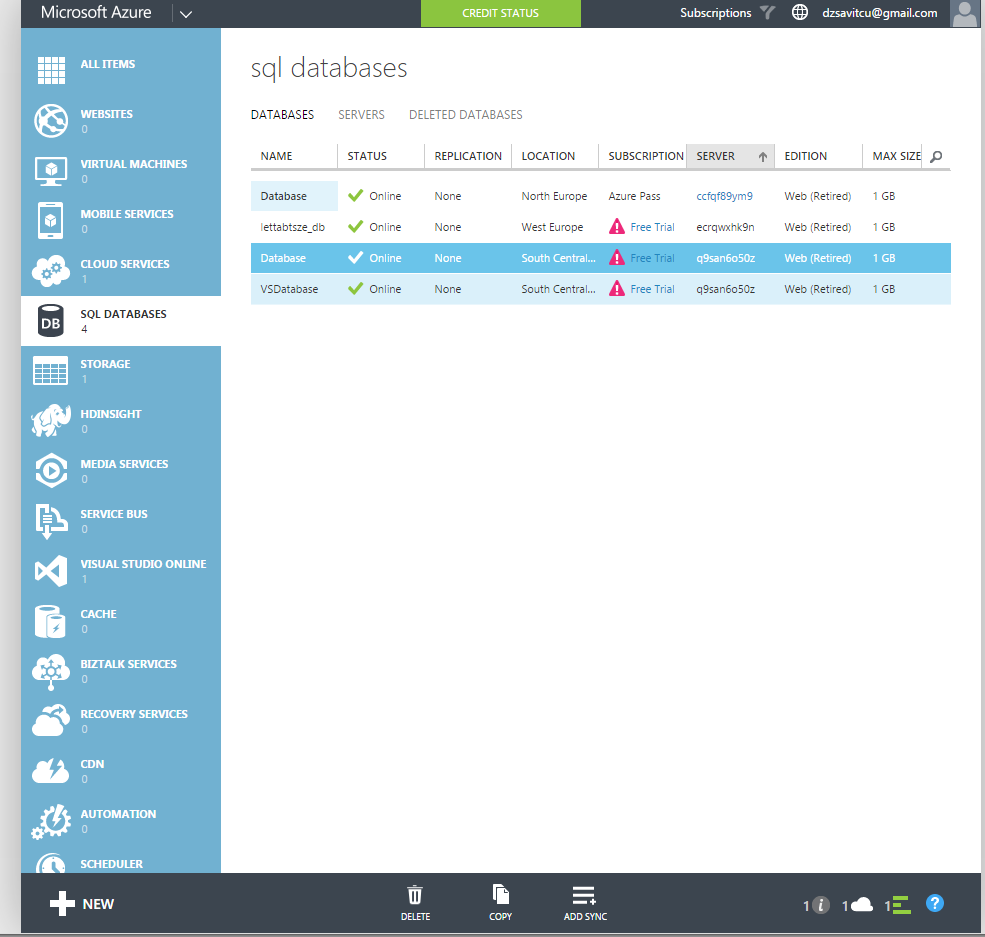
Task: Open the language globe icon
Action: (x=800, y=12)
